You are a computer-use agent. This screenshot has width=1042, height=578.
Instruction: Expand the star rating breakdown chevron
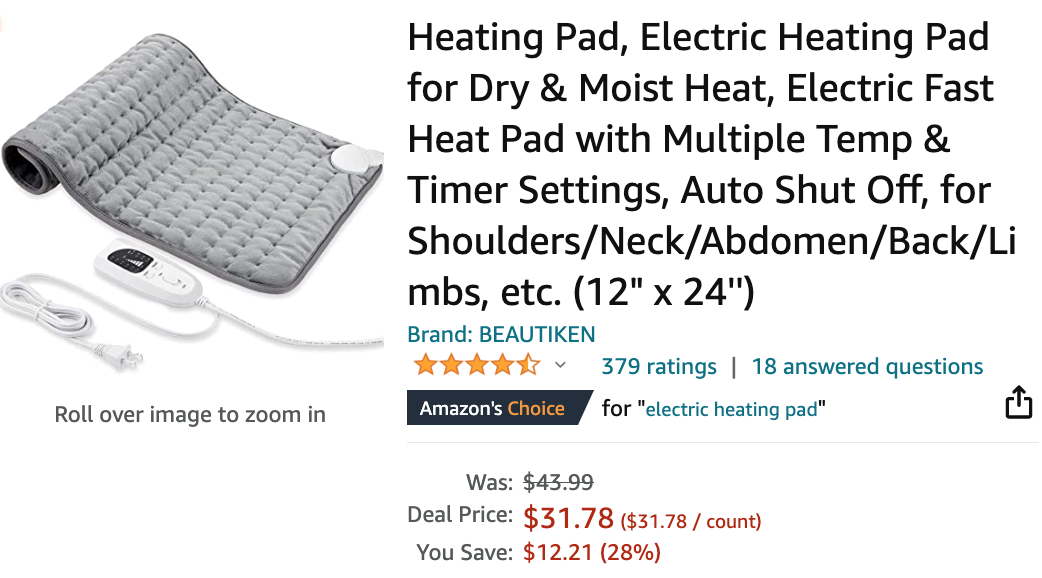[x=560, y=365]
